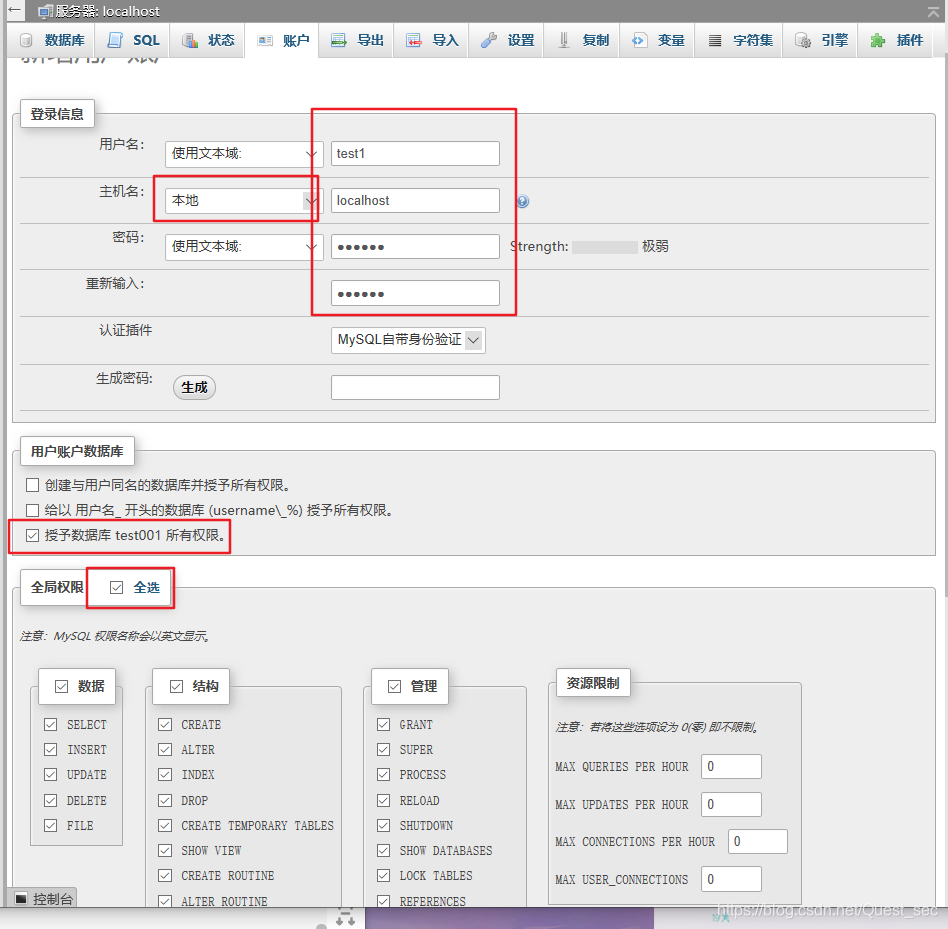Open the 主机名 本地 dropdown
Viewport: 948px width, 929px height.
[244, 200]
